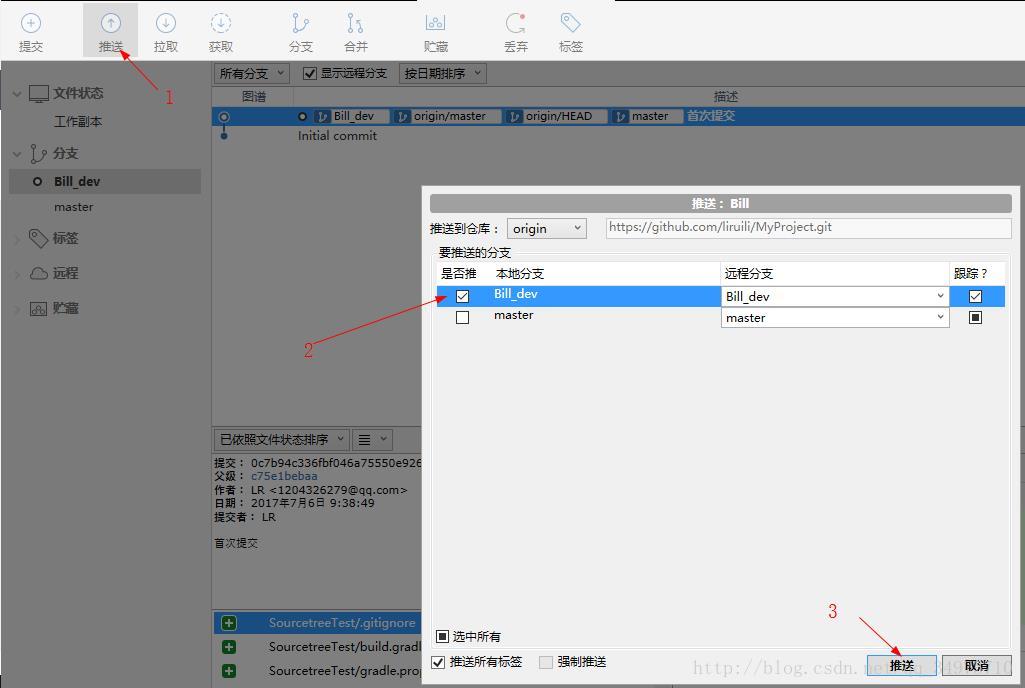The image size is (1025, 688).
Task: Open the origin remote repository dropdown
Action: [x=546, y=228]
